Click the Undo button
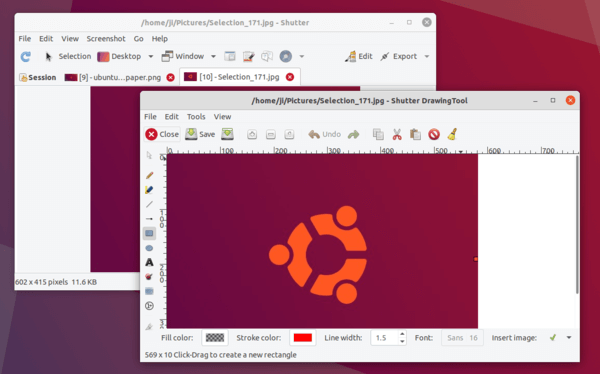 point(324,134)
